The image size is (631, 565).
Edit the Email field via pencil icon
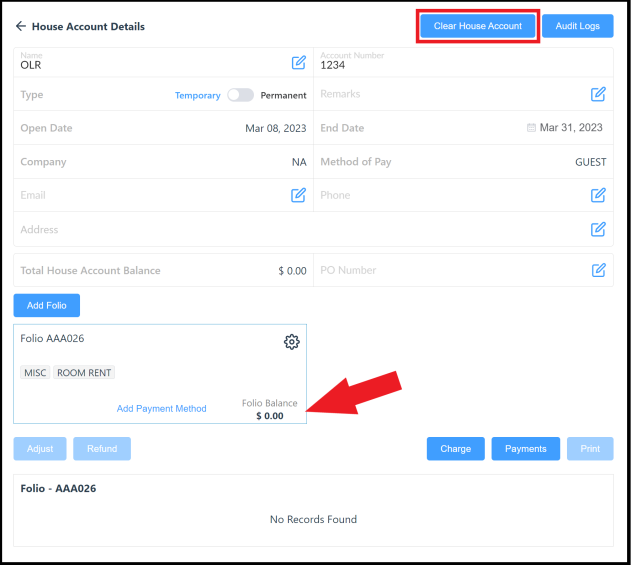click(x=298, y=195)
